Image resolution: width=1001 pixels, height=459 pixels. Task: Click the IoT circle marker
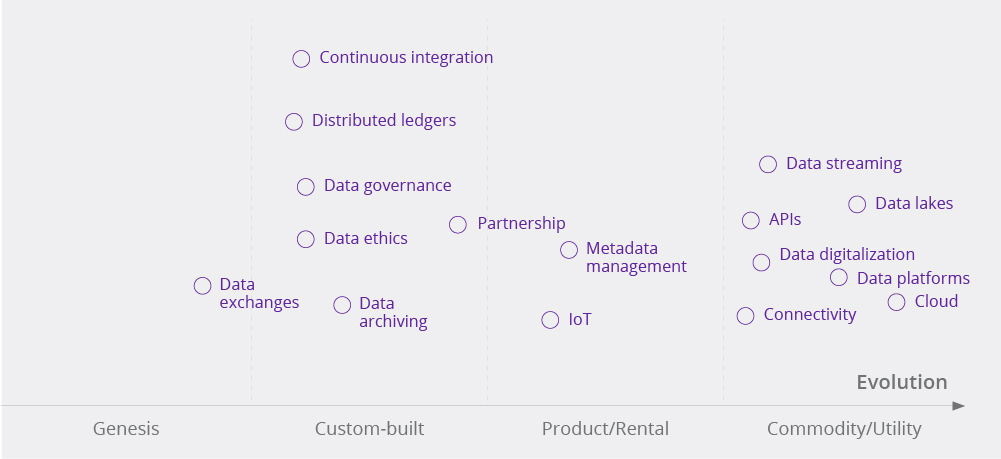point(550,320)
